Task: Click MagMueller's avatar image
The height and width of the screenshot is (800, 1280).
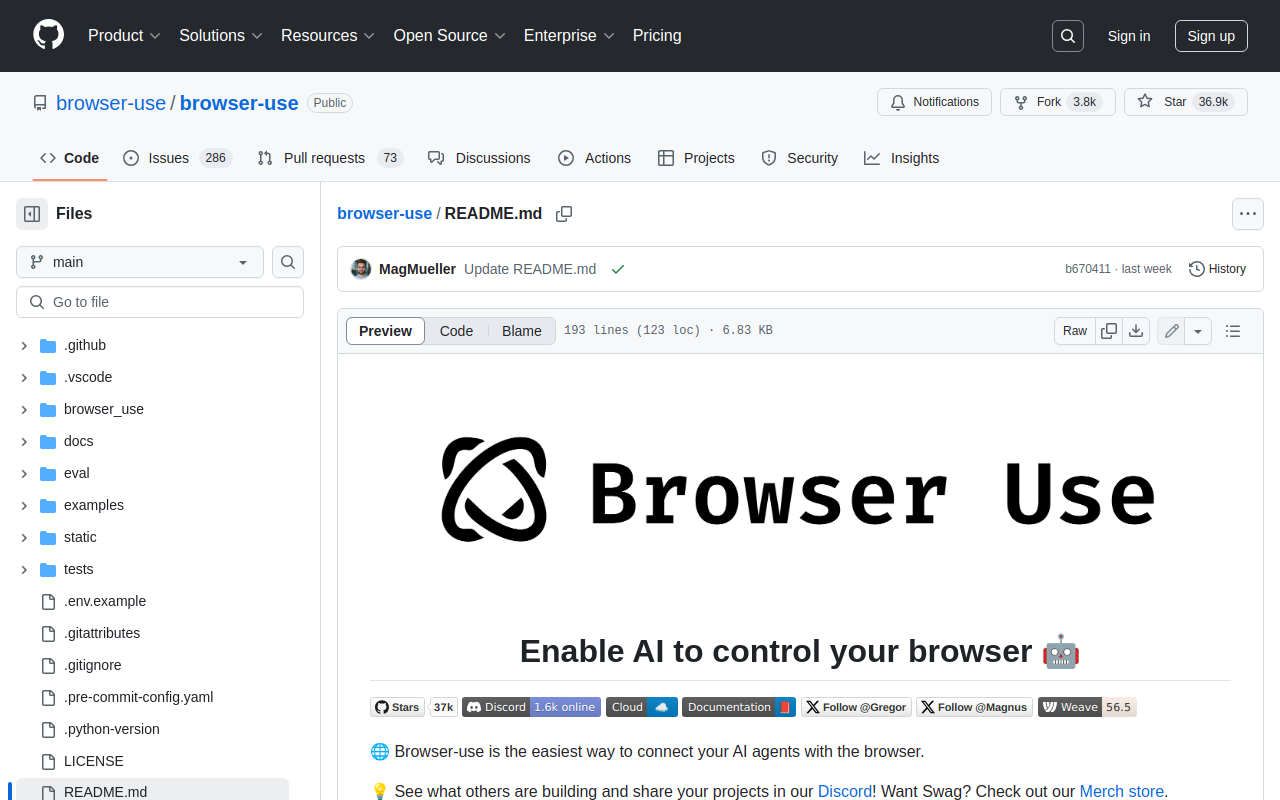Action: pos(361,269)
